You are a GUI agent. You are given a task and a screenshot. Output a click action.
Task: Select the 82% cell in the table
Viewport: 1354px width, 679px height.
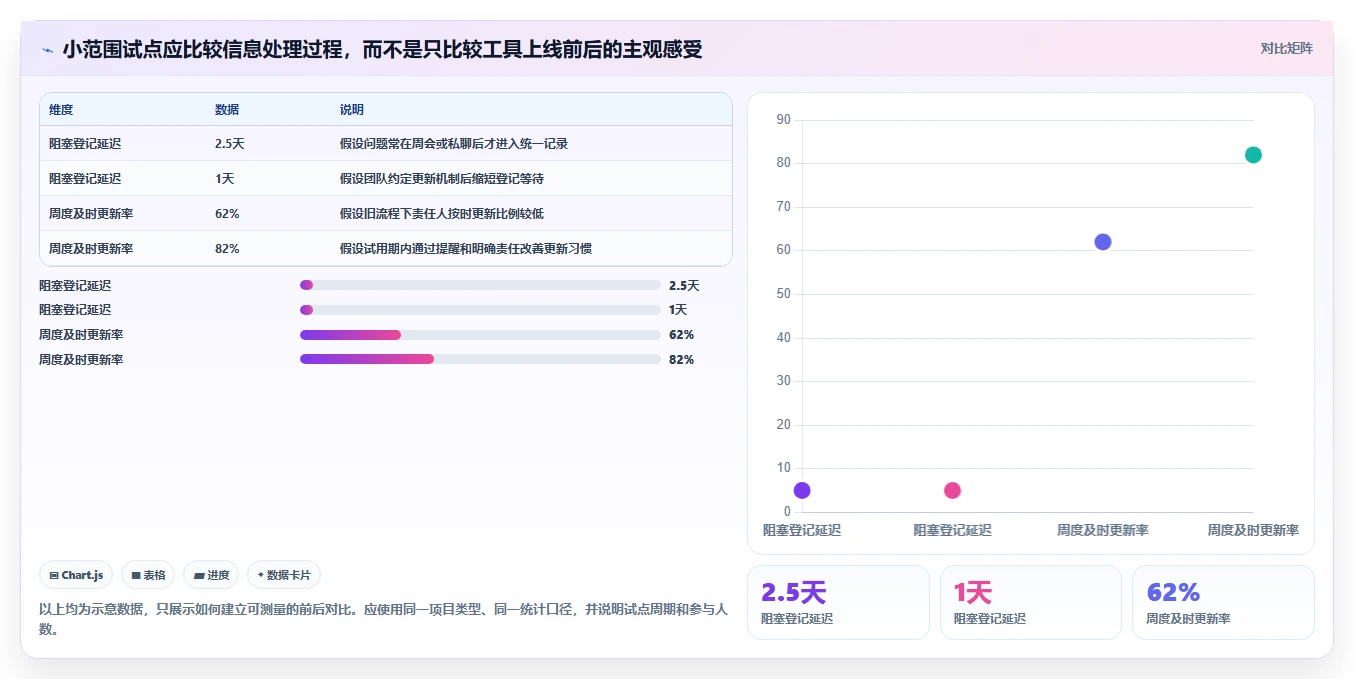tap(227, 249)
